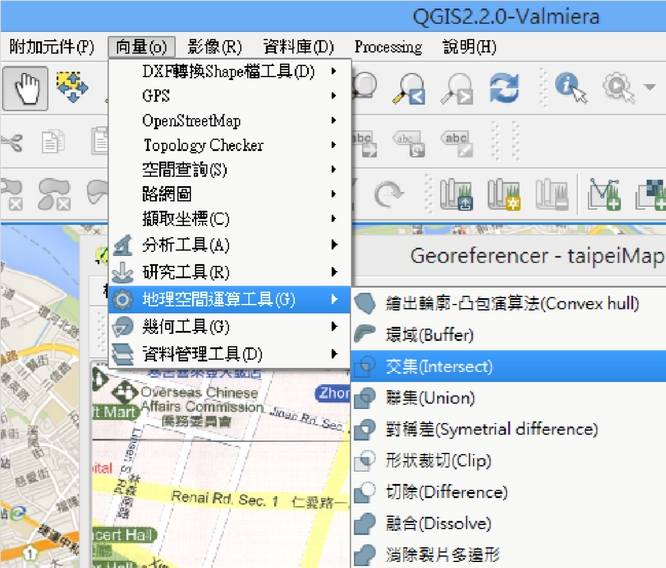Expand the 路網圖 submenu
This screenshot has width=666, height=568.
pos(230,194)
